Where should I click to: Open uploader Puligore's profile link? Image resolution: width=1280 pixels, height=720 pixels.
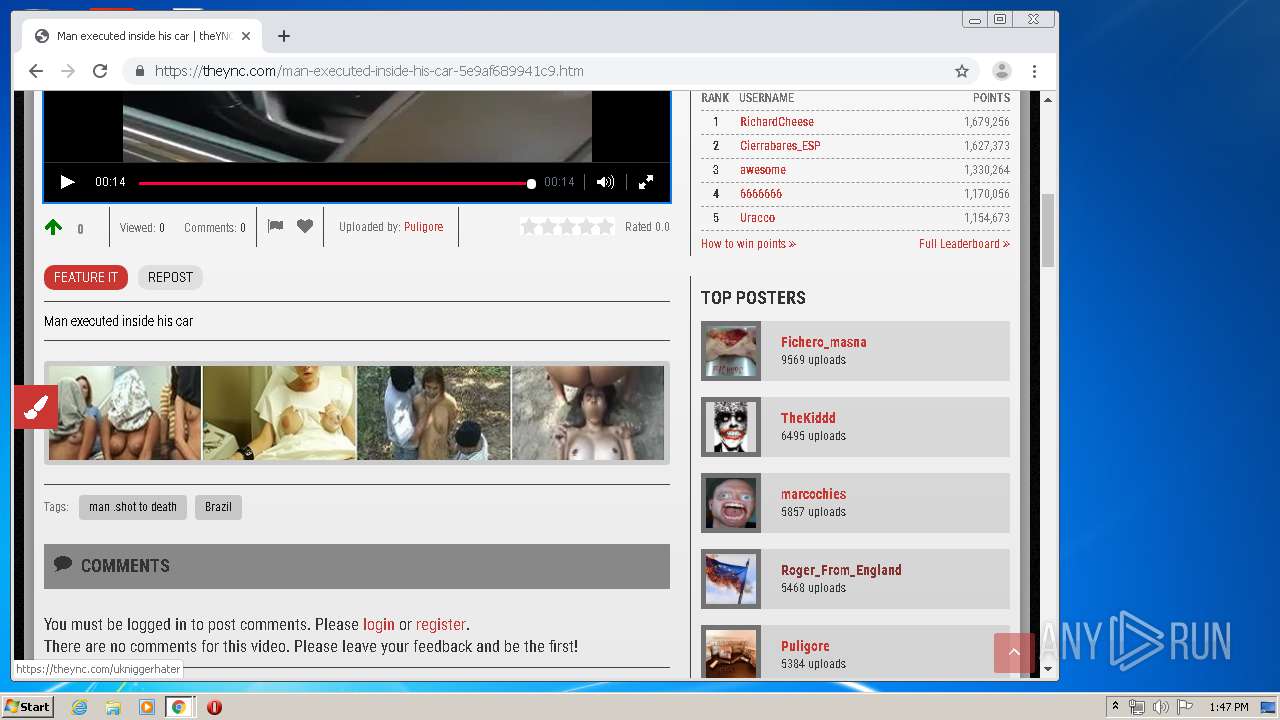(423, 227)
